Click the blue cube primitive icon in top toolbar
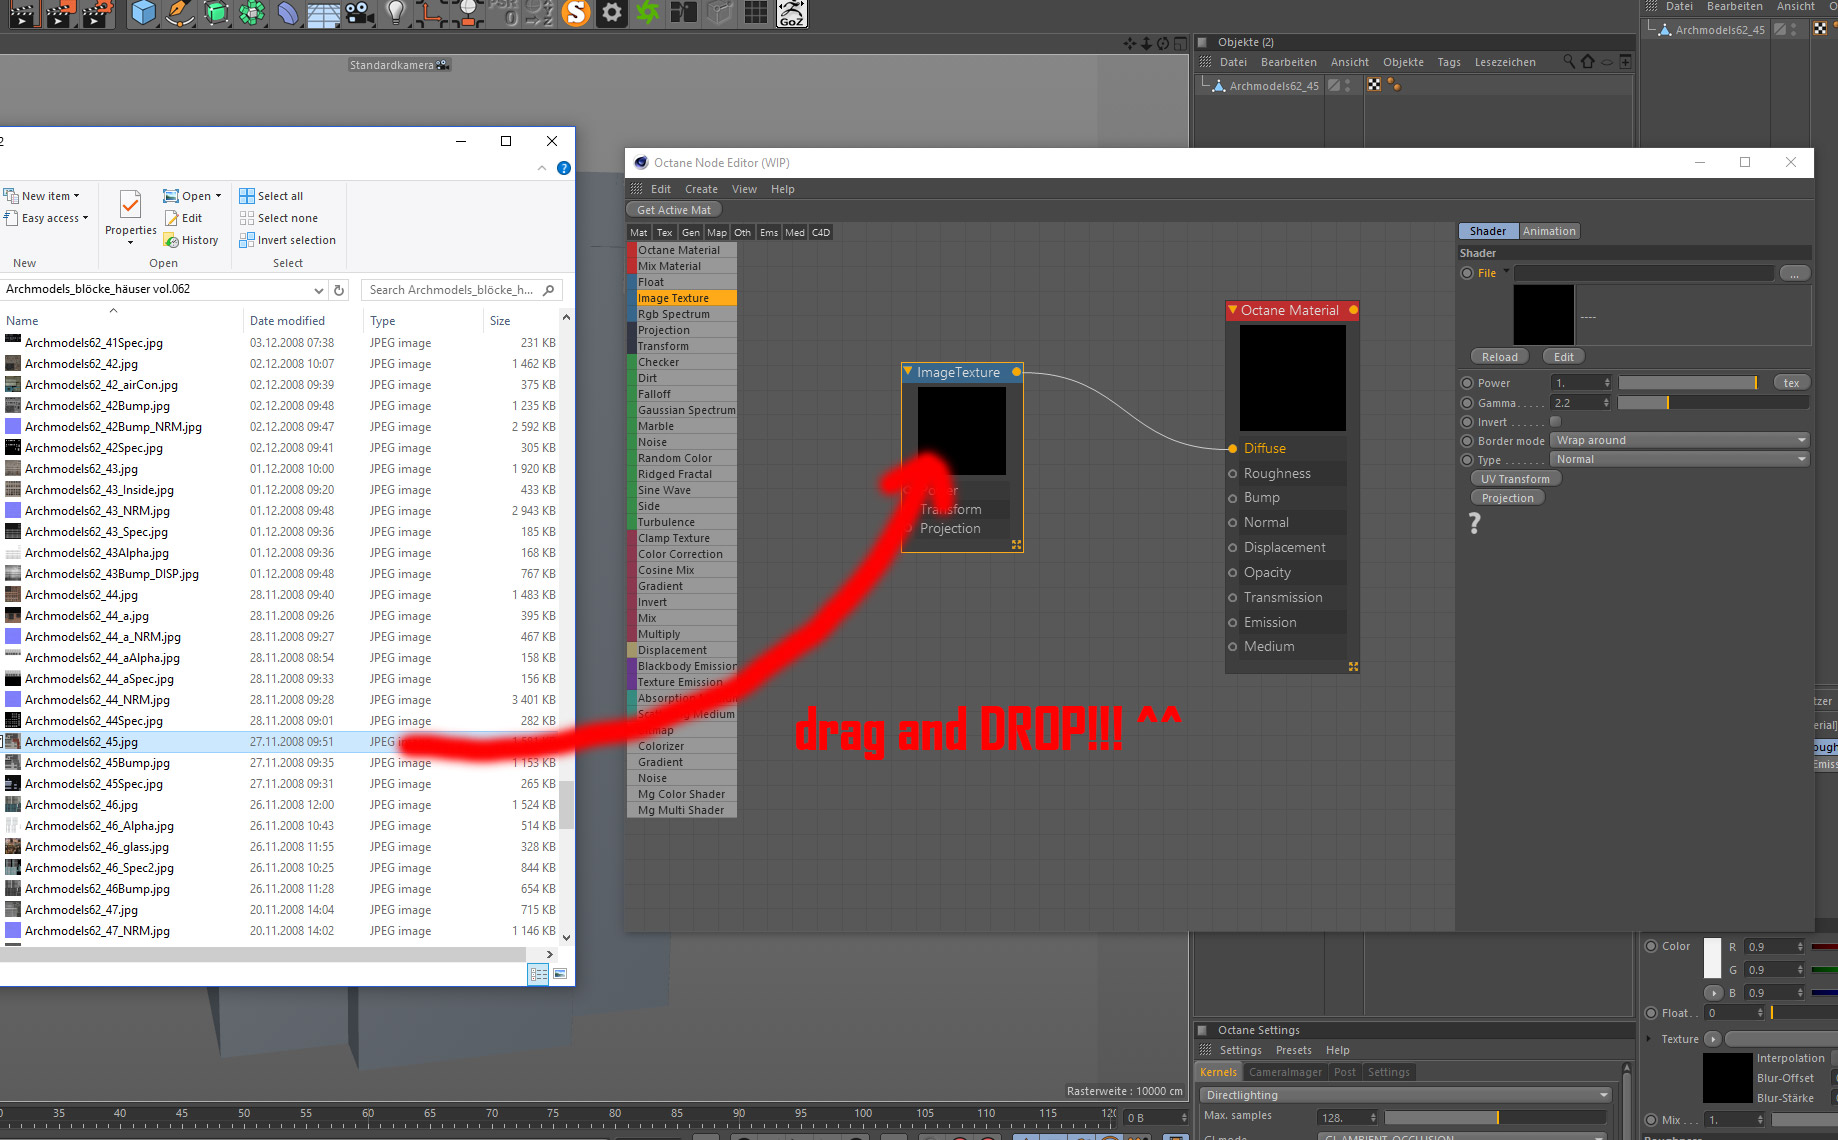 click(144, 13)
